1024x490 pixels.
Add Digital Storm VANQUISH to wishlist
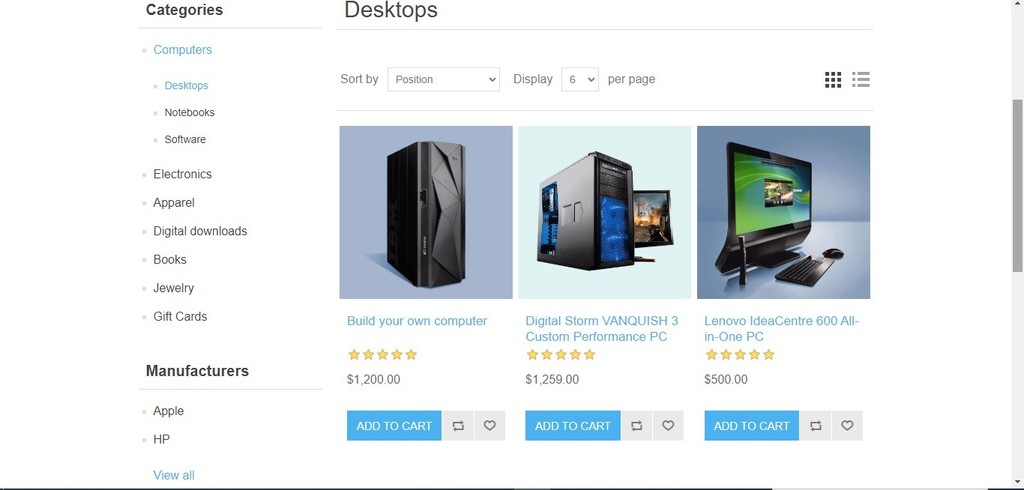pos(668,425)
